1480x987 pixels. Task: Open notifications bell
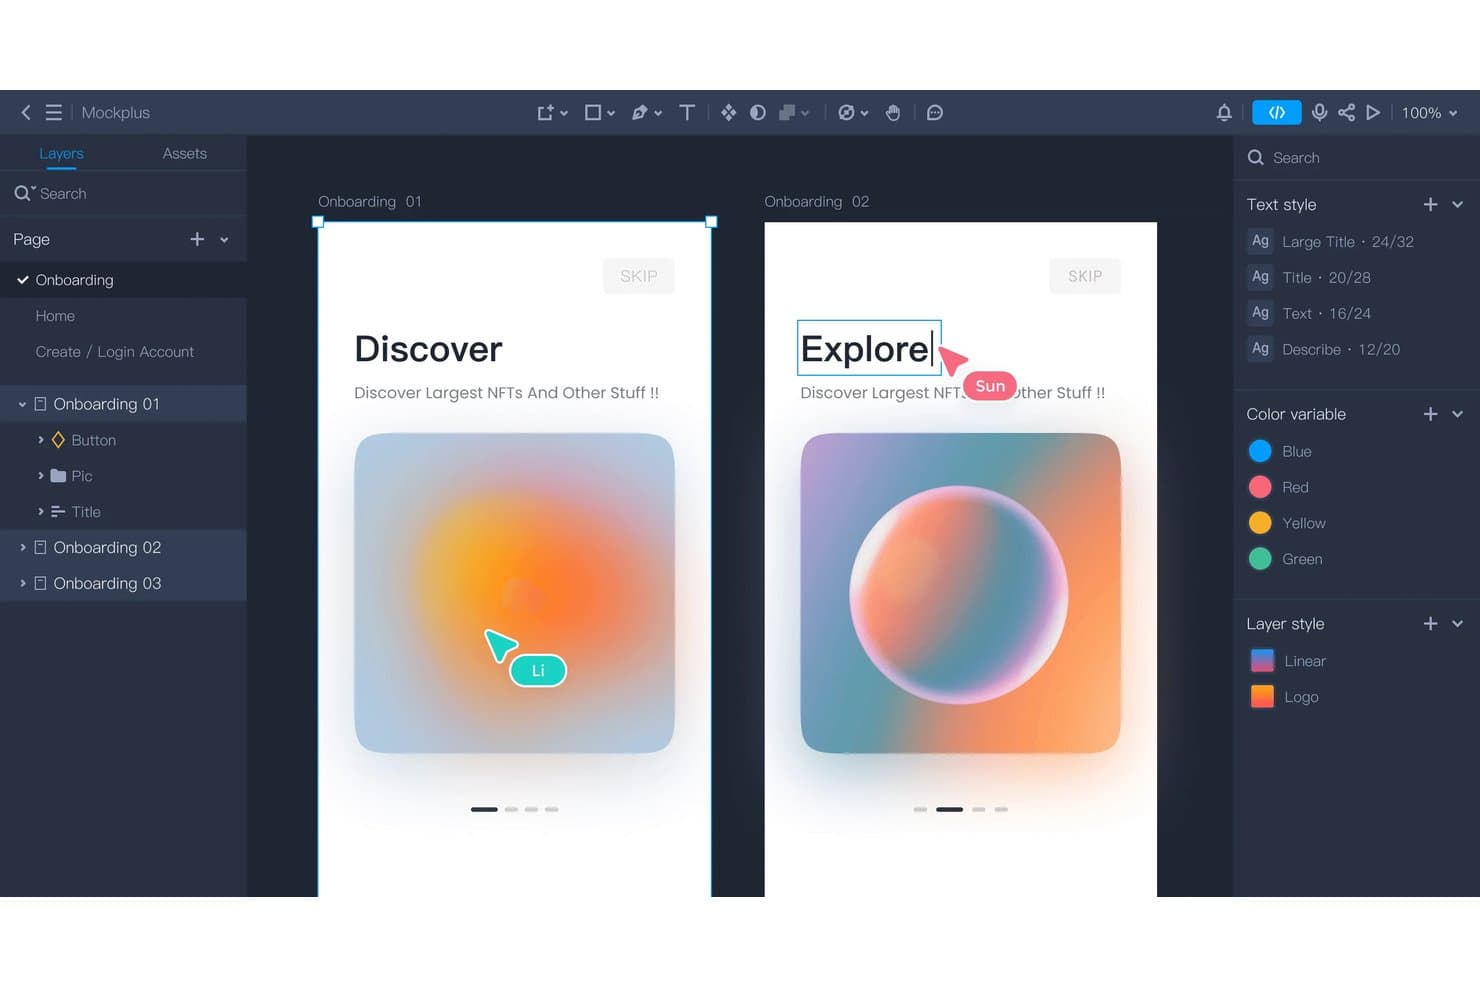1224,113
